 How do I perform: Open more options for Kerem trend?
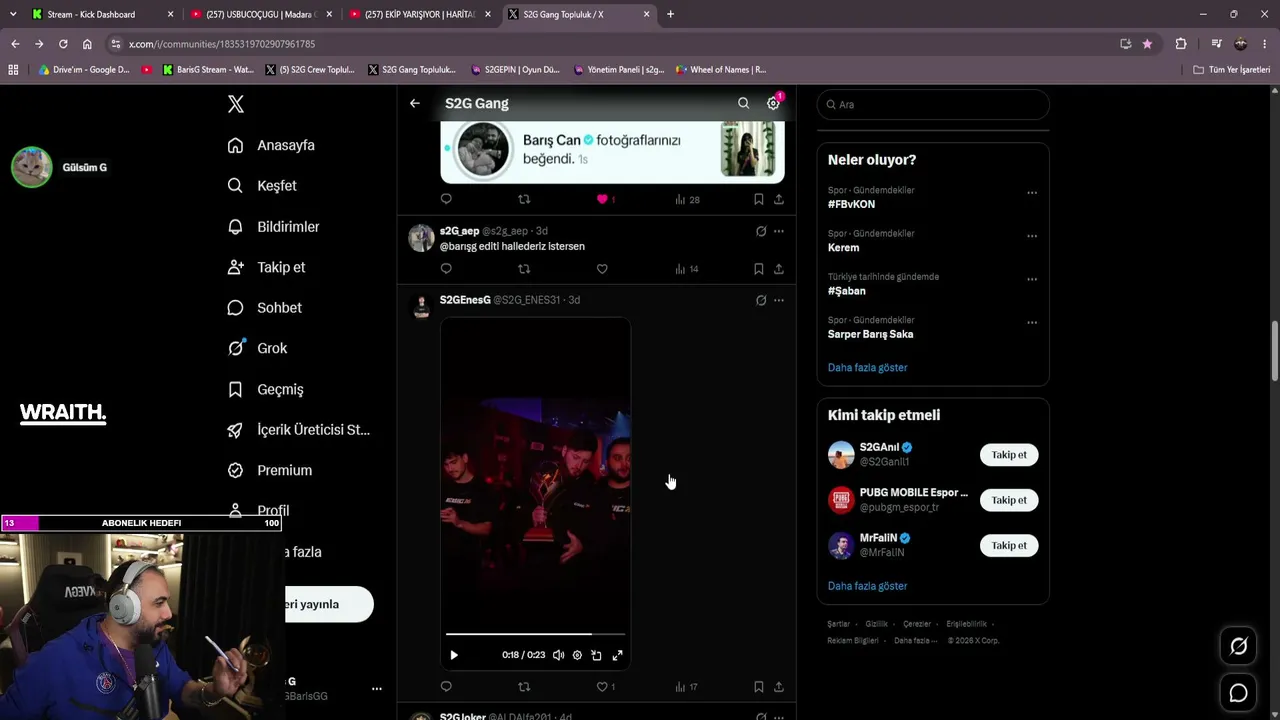click(1032, 236)
